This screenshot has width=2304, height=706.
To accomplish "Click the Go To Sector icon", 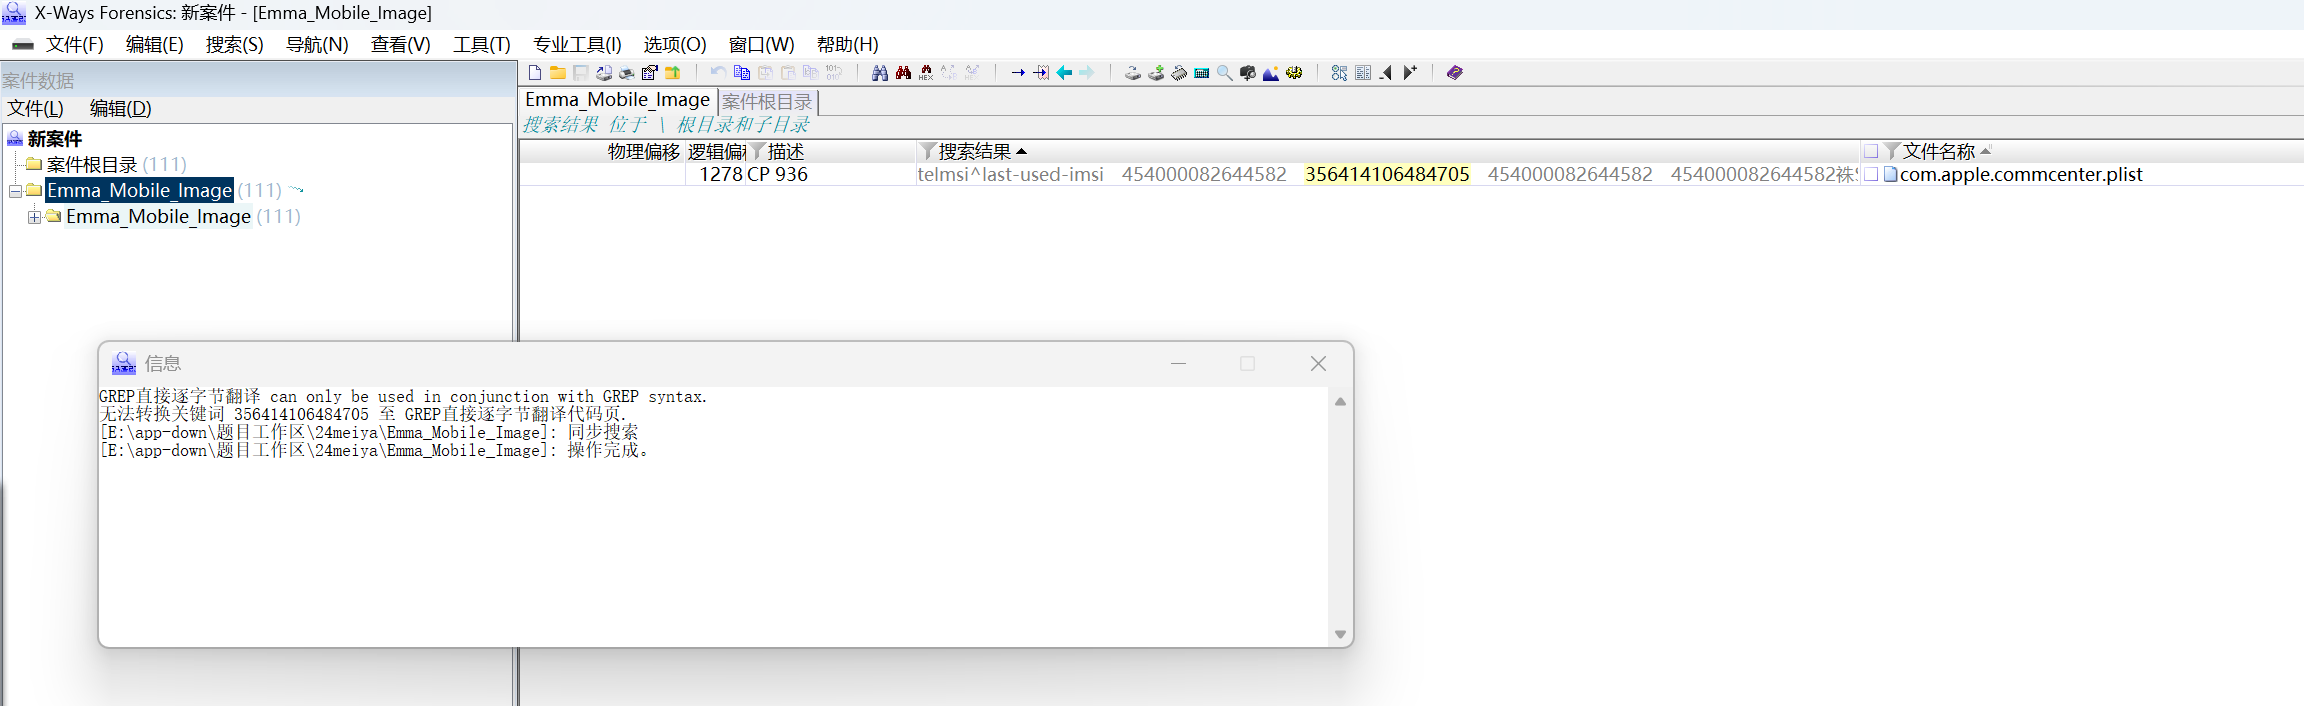I will pos(1041,73).
